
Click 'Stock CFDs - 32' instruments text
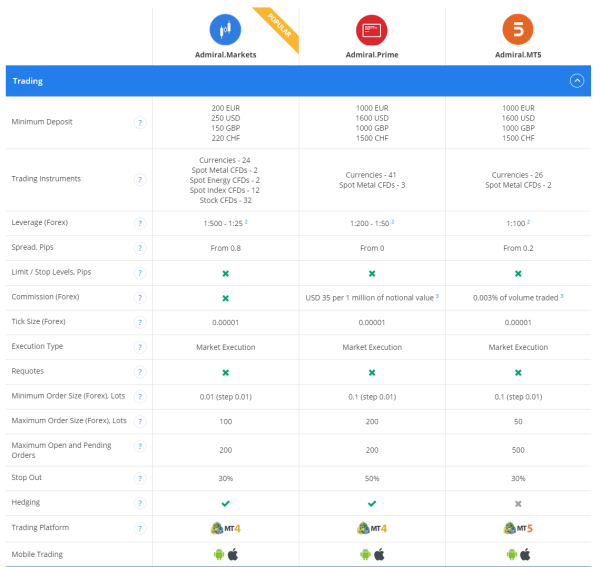(225, 200)
